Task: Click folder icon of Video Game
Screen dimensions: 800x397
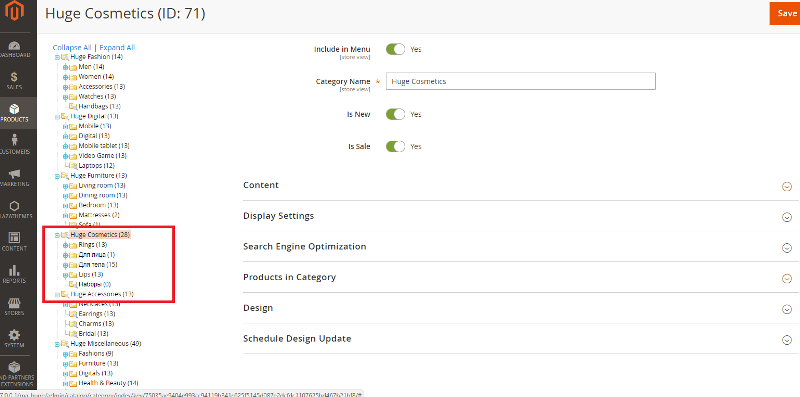Action: point(73,156)
